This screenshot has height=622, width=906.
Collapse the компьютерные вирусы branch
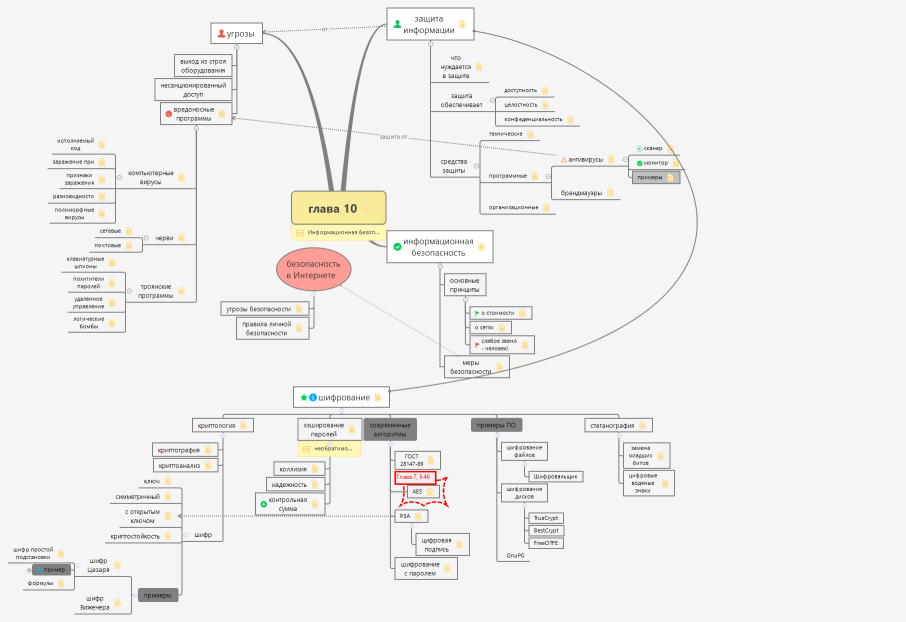coord(119,176)
